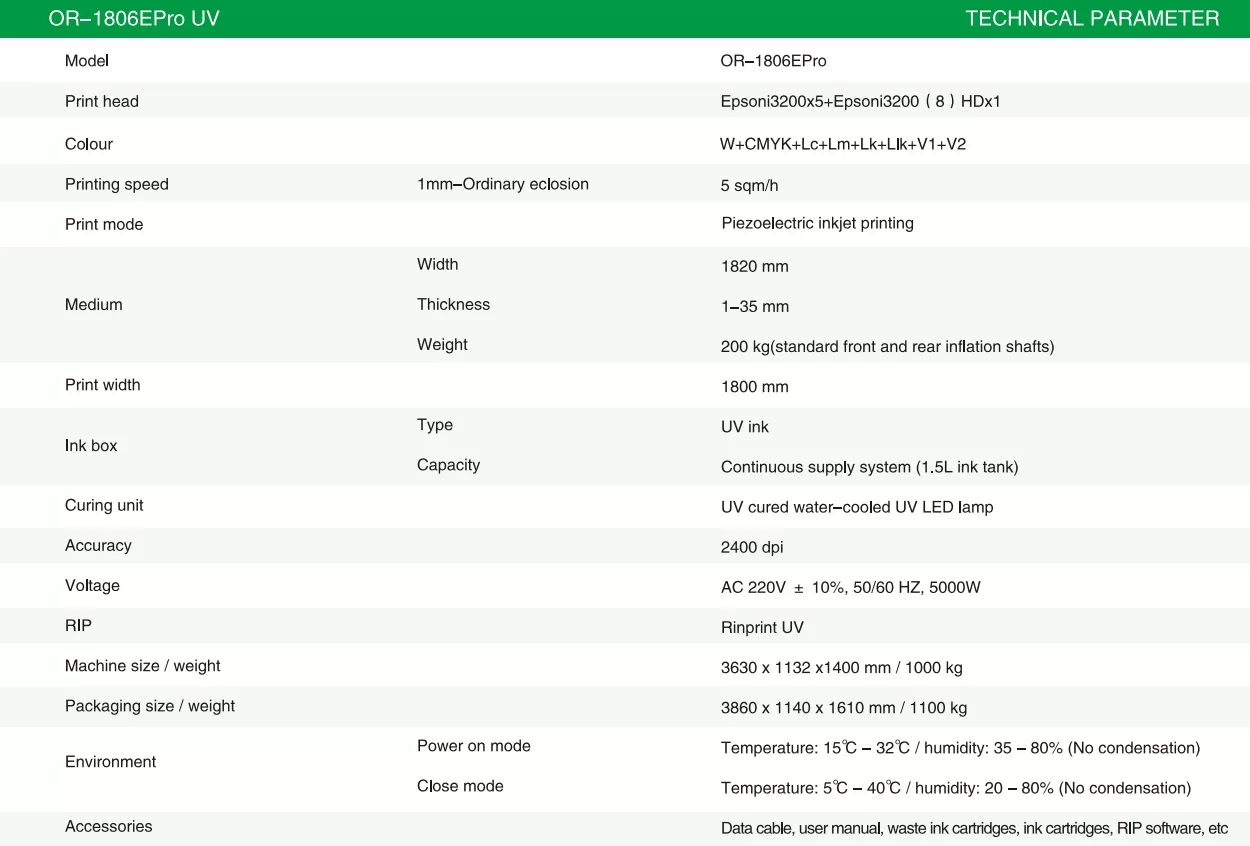The height and width of the screenshot is (846, 1250).
Task: Click the TECHNICAL PARAMETER heading
Action: (1092, 19)
